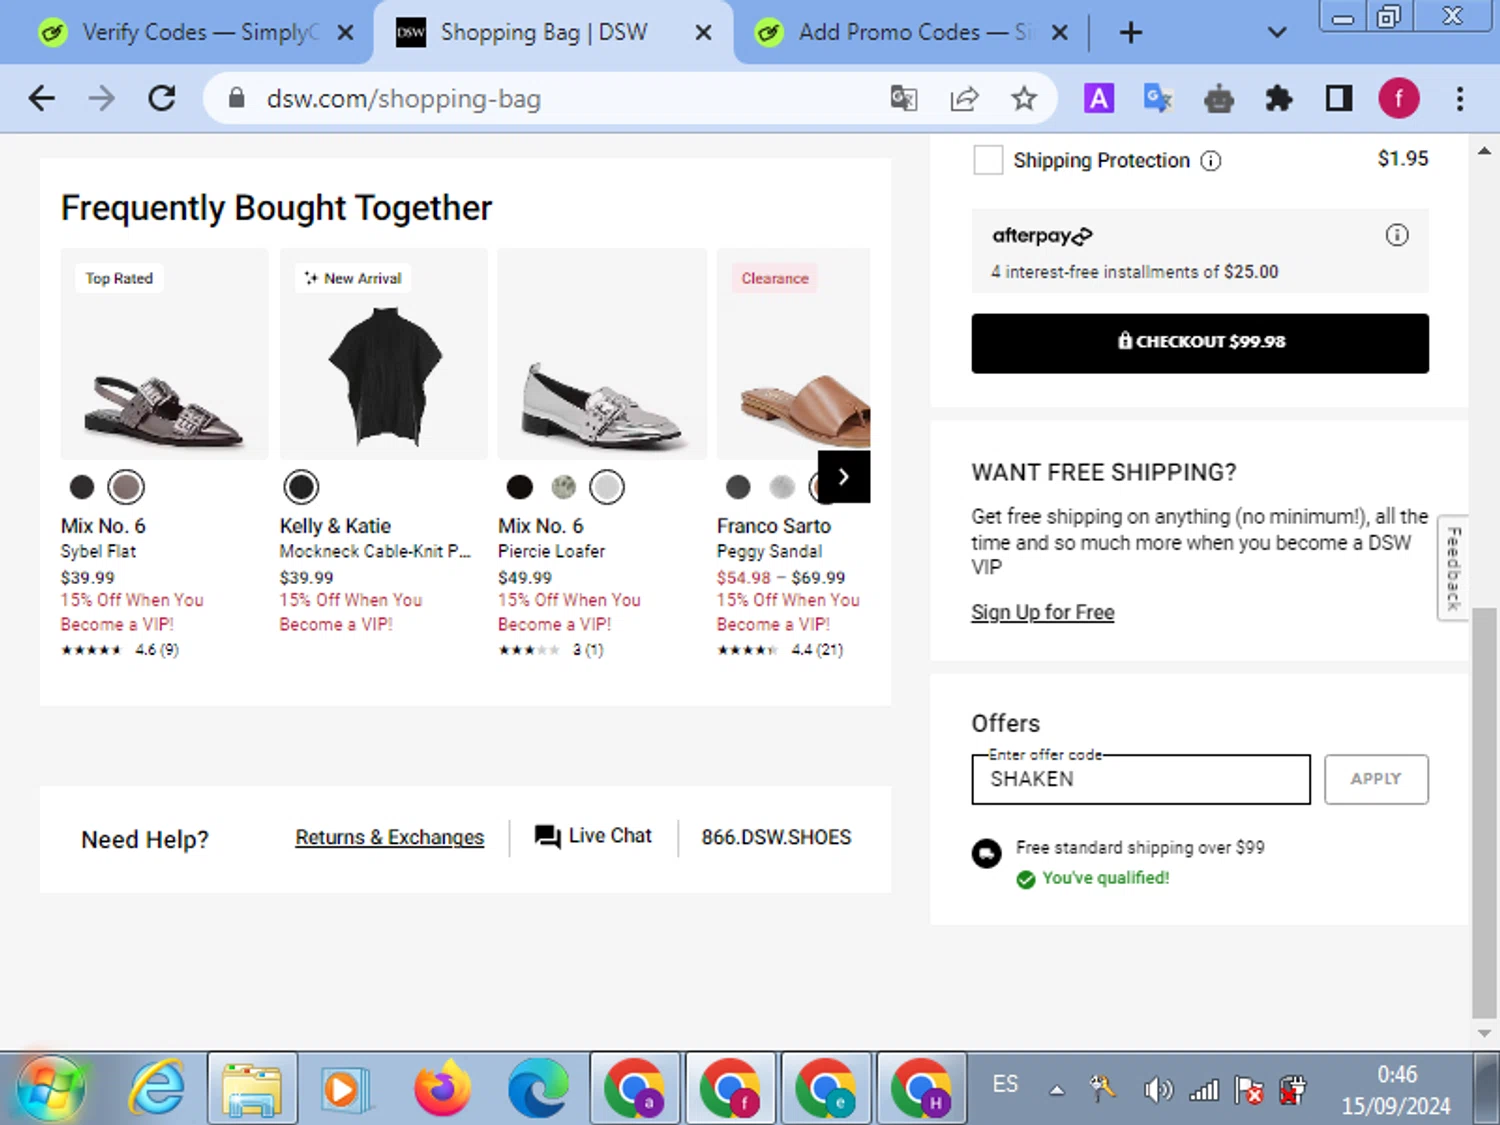1500x1125 pixels.
Task: Select black color for Sybel Flat
Action: pos(82,487)
